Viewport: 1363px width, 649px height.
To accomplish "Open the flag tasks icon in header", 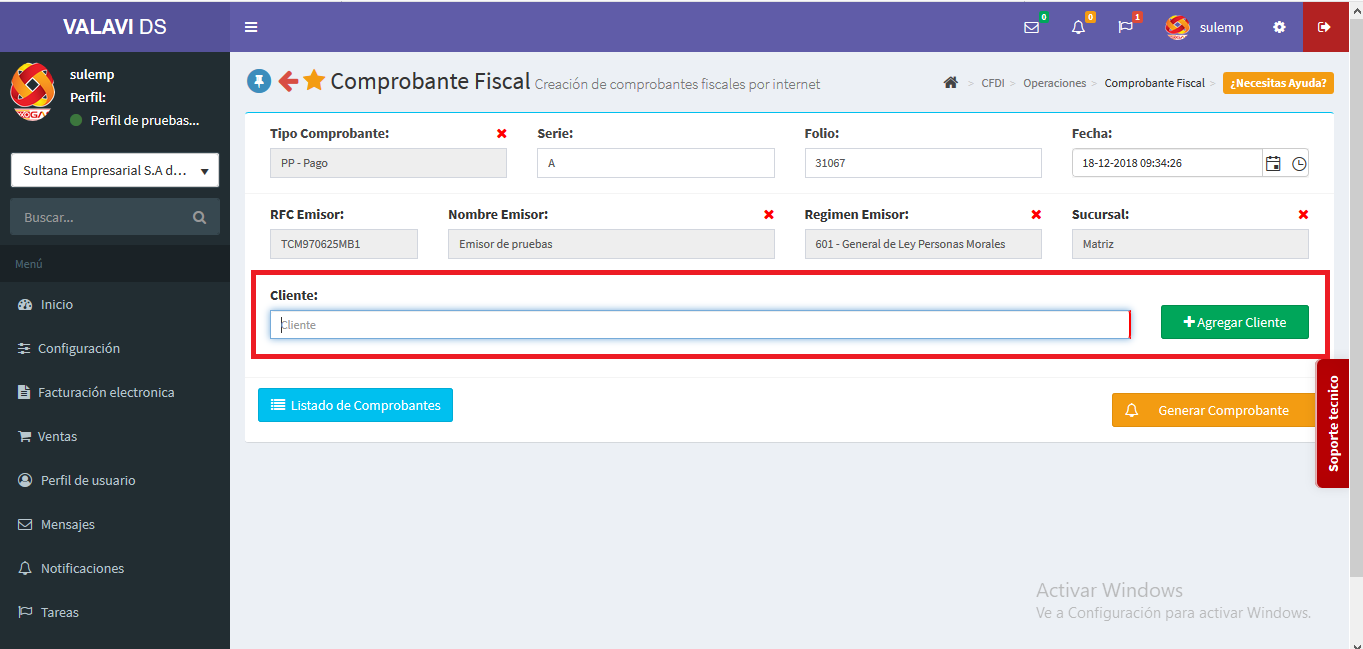I will pyautogui.click(x=1125, y=27).
